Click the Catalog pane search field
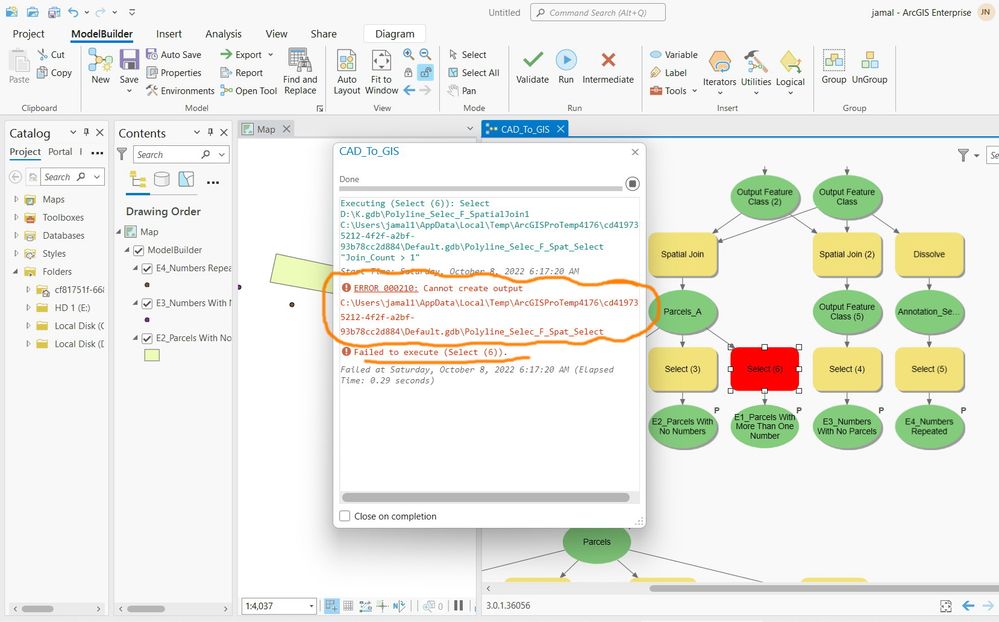 tap(73, 177)
